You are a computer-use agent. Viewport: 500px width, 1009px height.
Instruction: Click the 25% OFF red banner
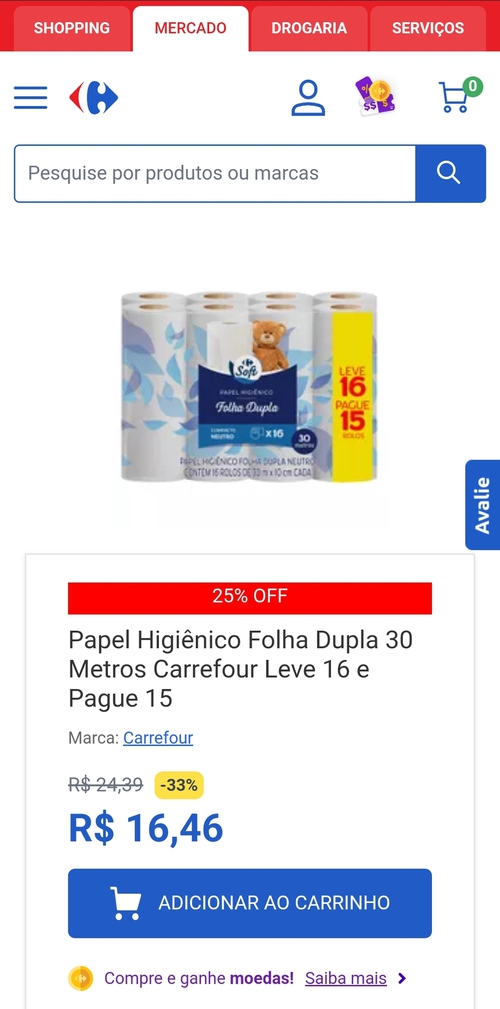click(250, 598)
